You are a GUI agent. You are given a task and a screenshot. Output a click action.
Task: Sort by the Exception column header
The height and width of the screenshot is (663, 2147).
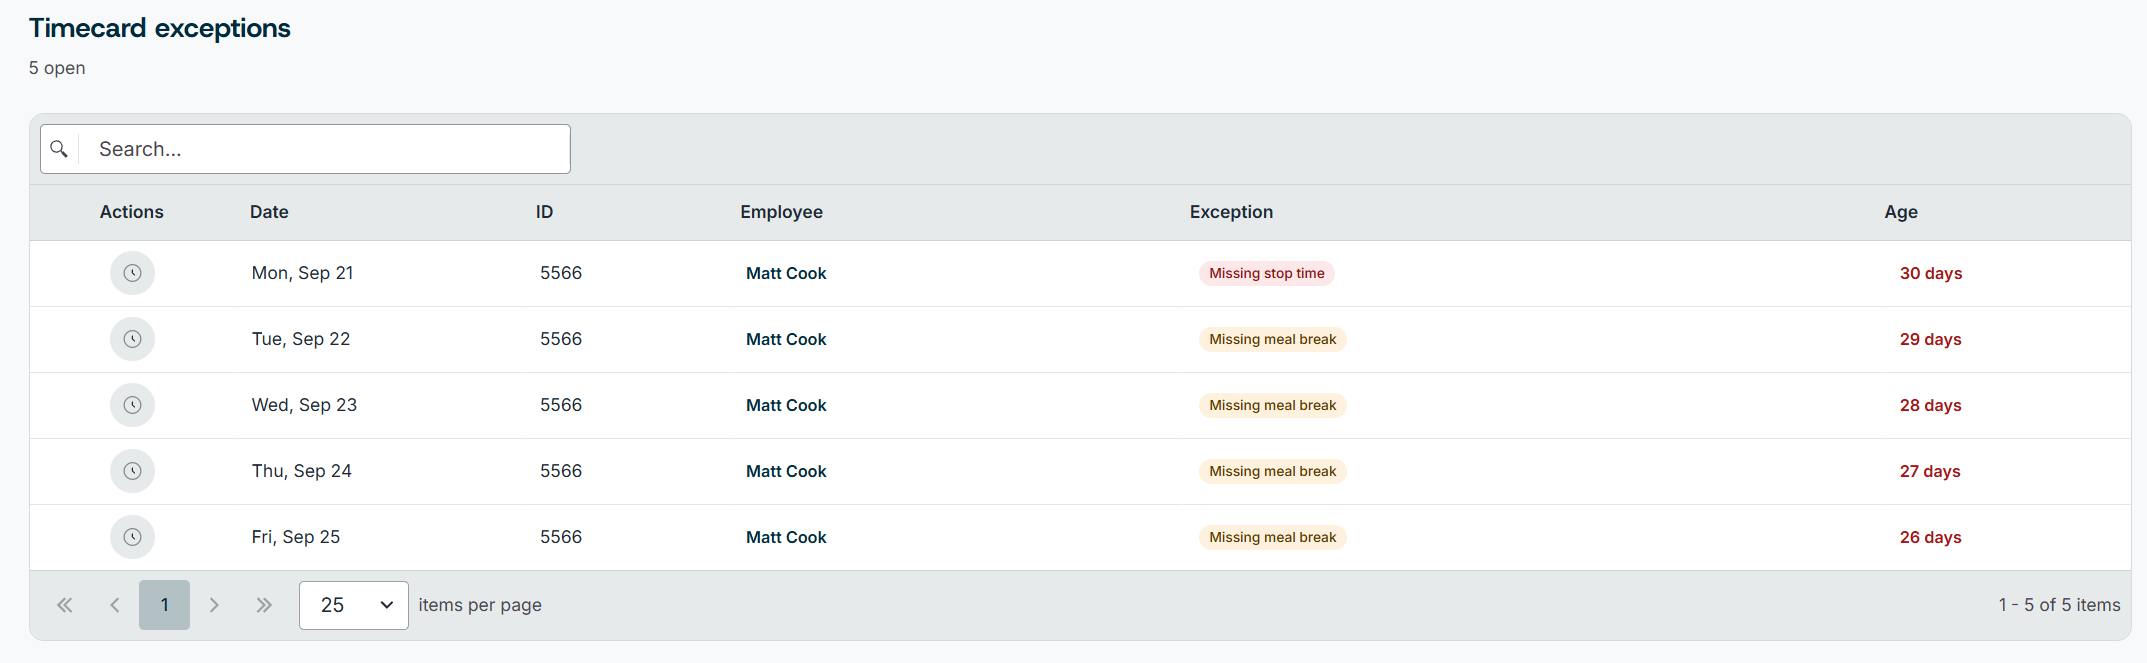(x=1231, y=212)
